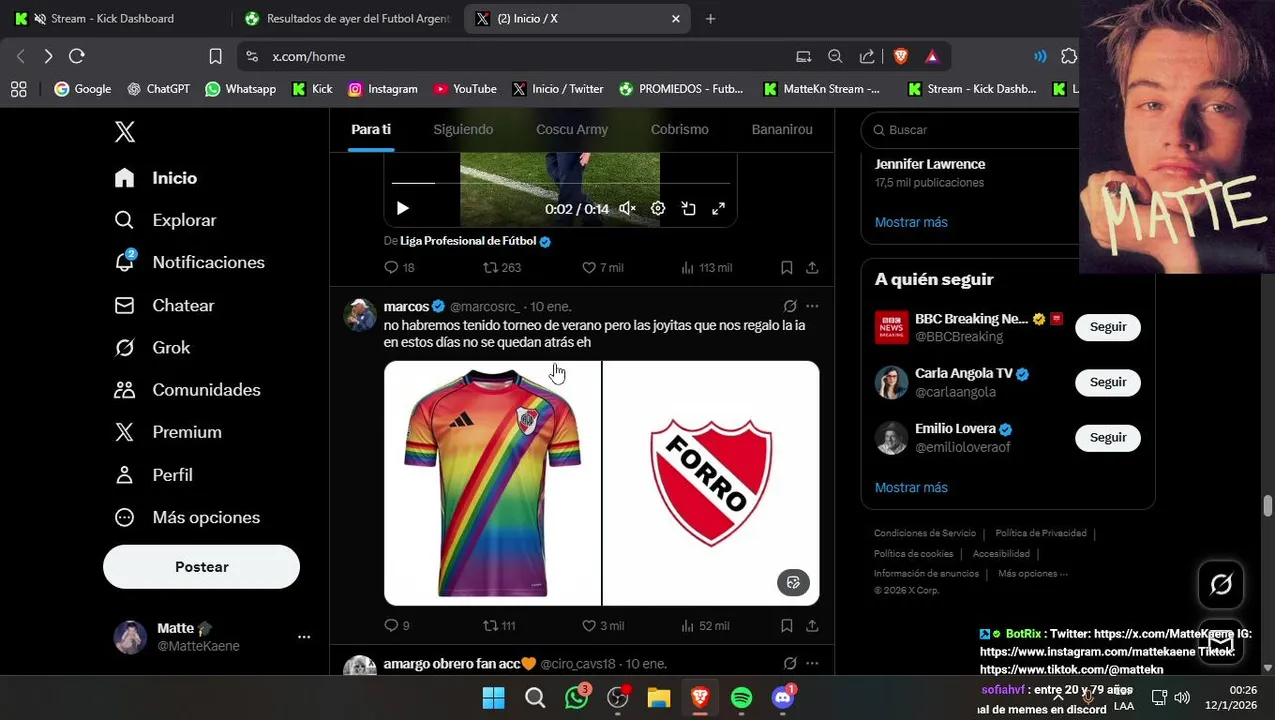The image size is (1275, 720).
Task: Open Premium from sidebar
Action: (168, 432)
